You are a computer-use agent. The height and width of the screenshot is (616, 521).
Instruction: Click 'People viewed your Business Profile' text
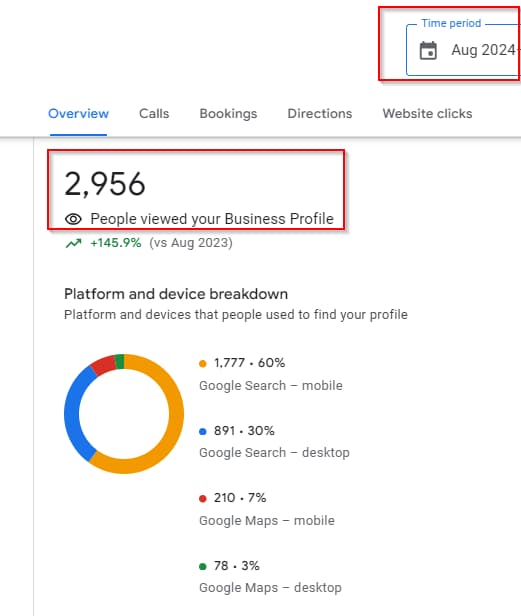[212, 219]
